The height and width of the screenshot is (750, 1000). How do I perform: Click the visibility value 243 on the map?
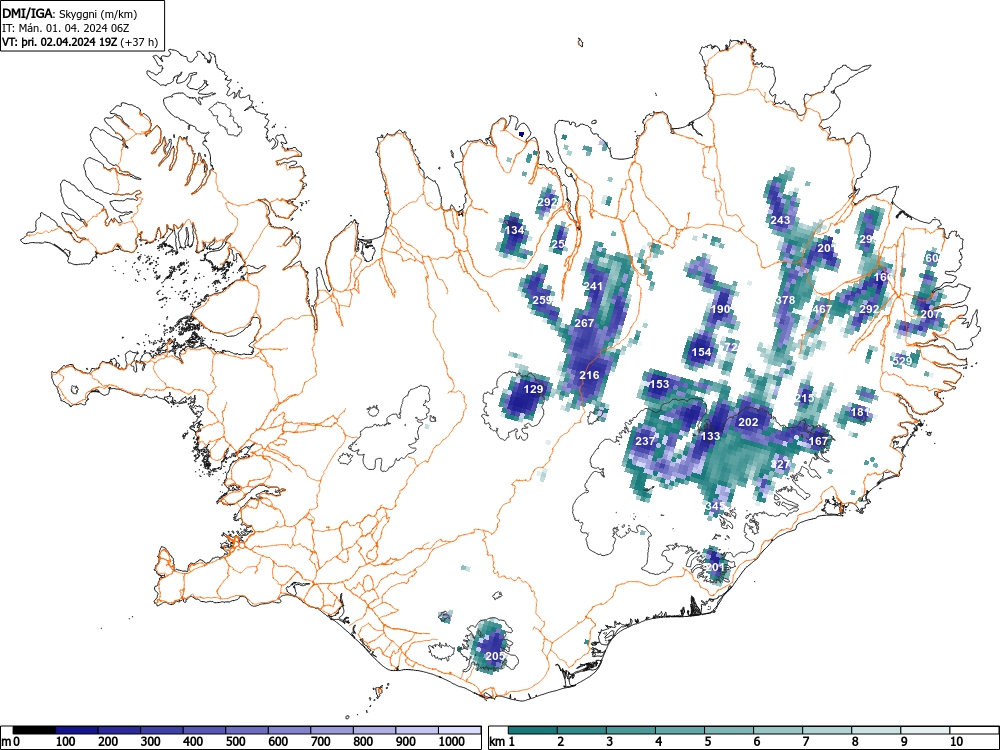click(781, 220)
